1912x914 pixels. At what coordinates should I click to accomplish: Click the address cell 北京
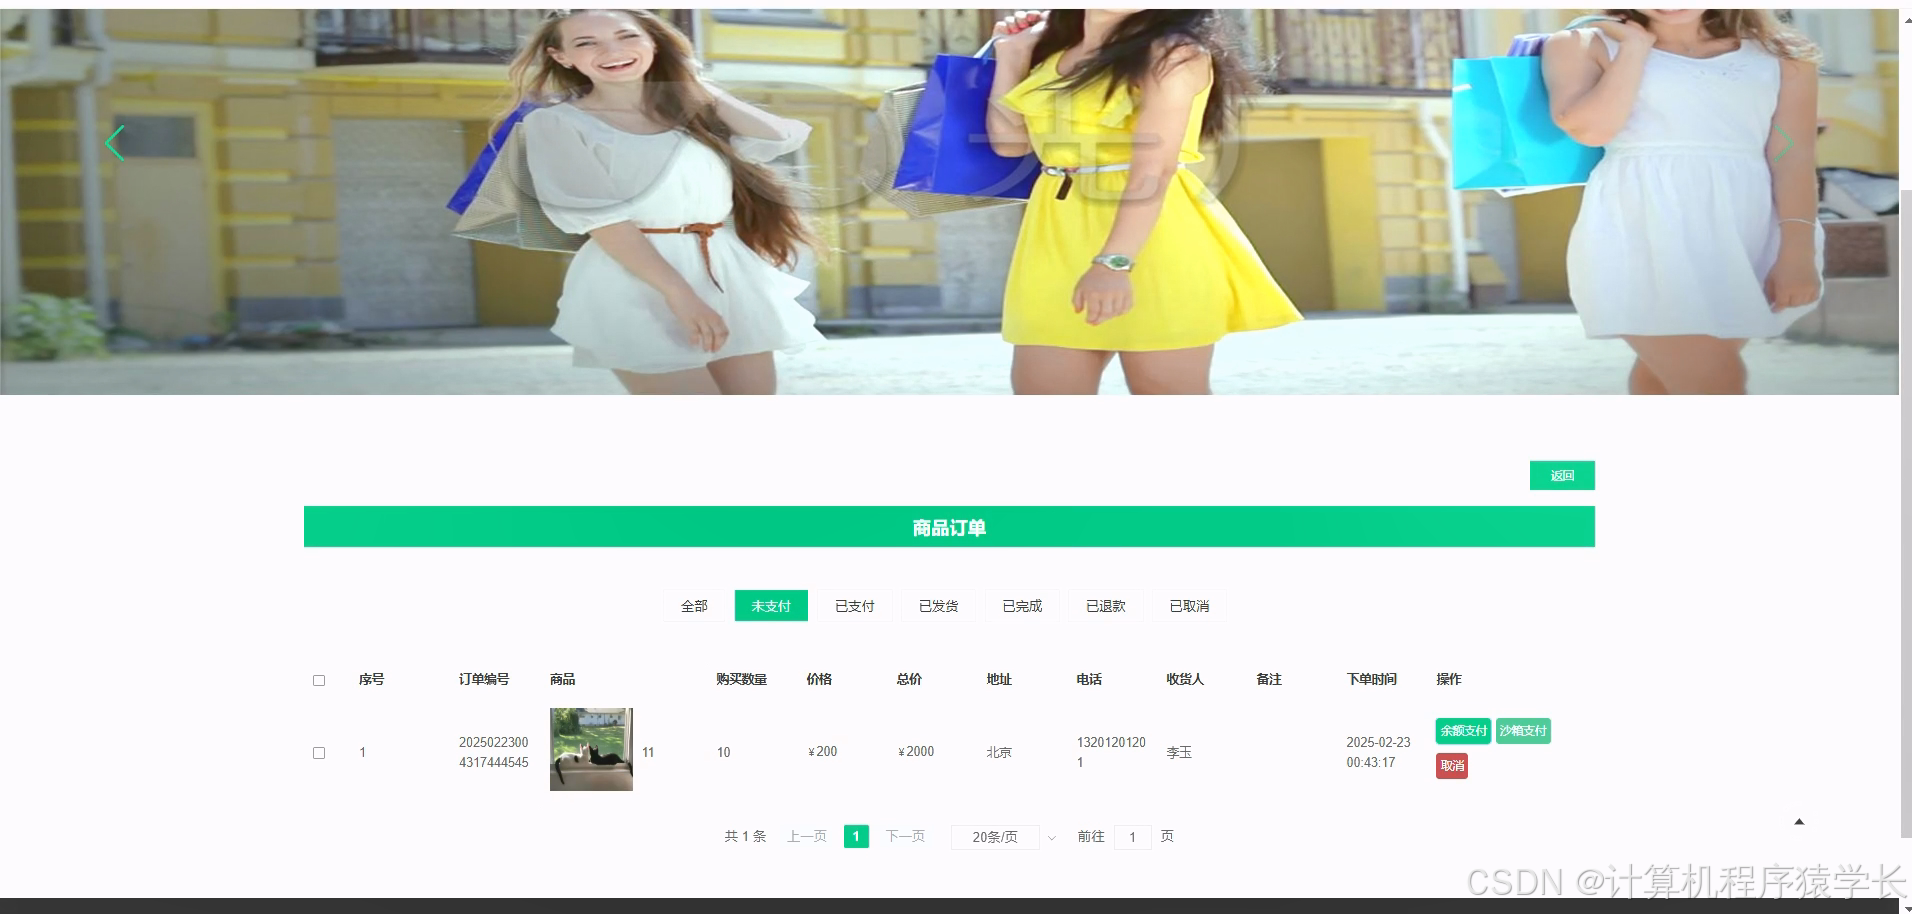point(999,752)
